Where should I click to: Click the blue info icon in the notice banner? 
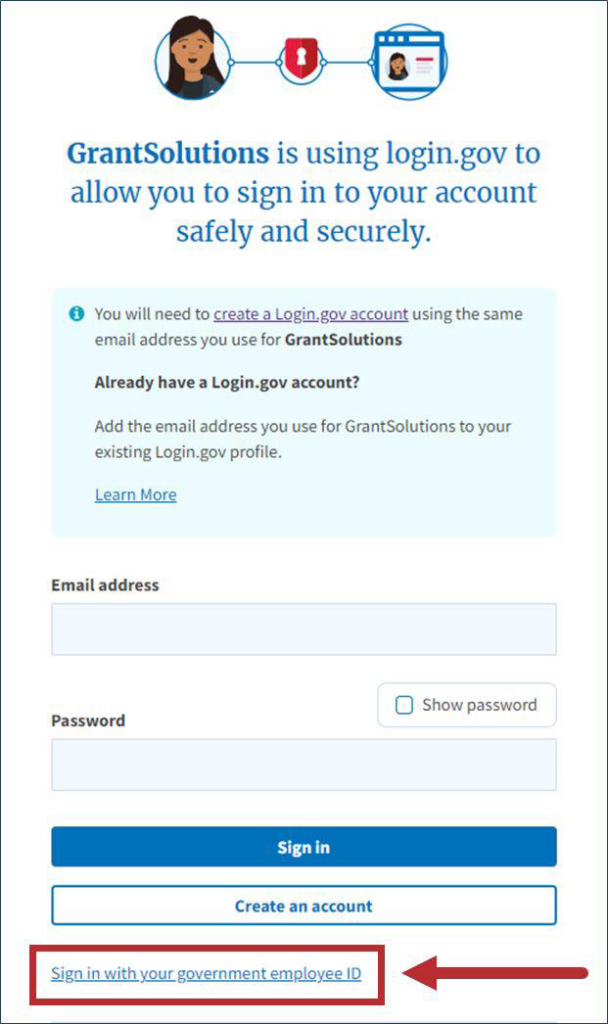[x=78, y=313]
